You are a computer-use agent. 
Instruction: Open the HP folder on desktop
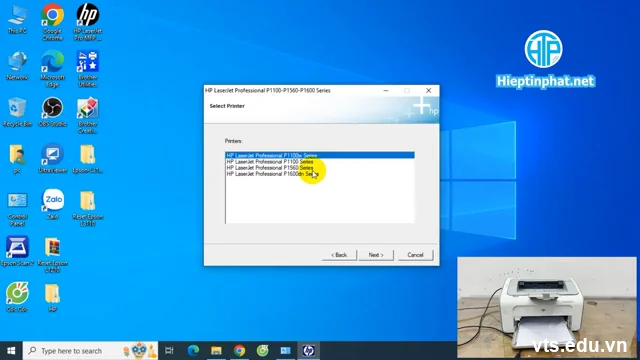53,297
